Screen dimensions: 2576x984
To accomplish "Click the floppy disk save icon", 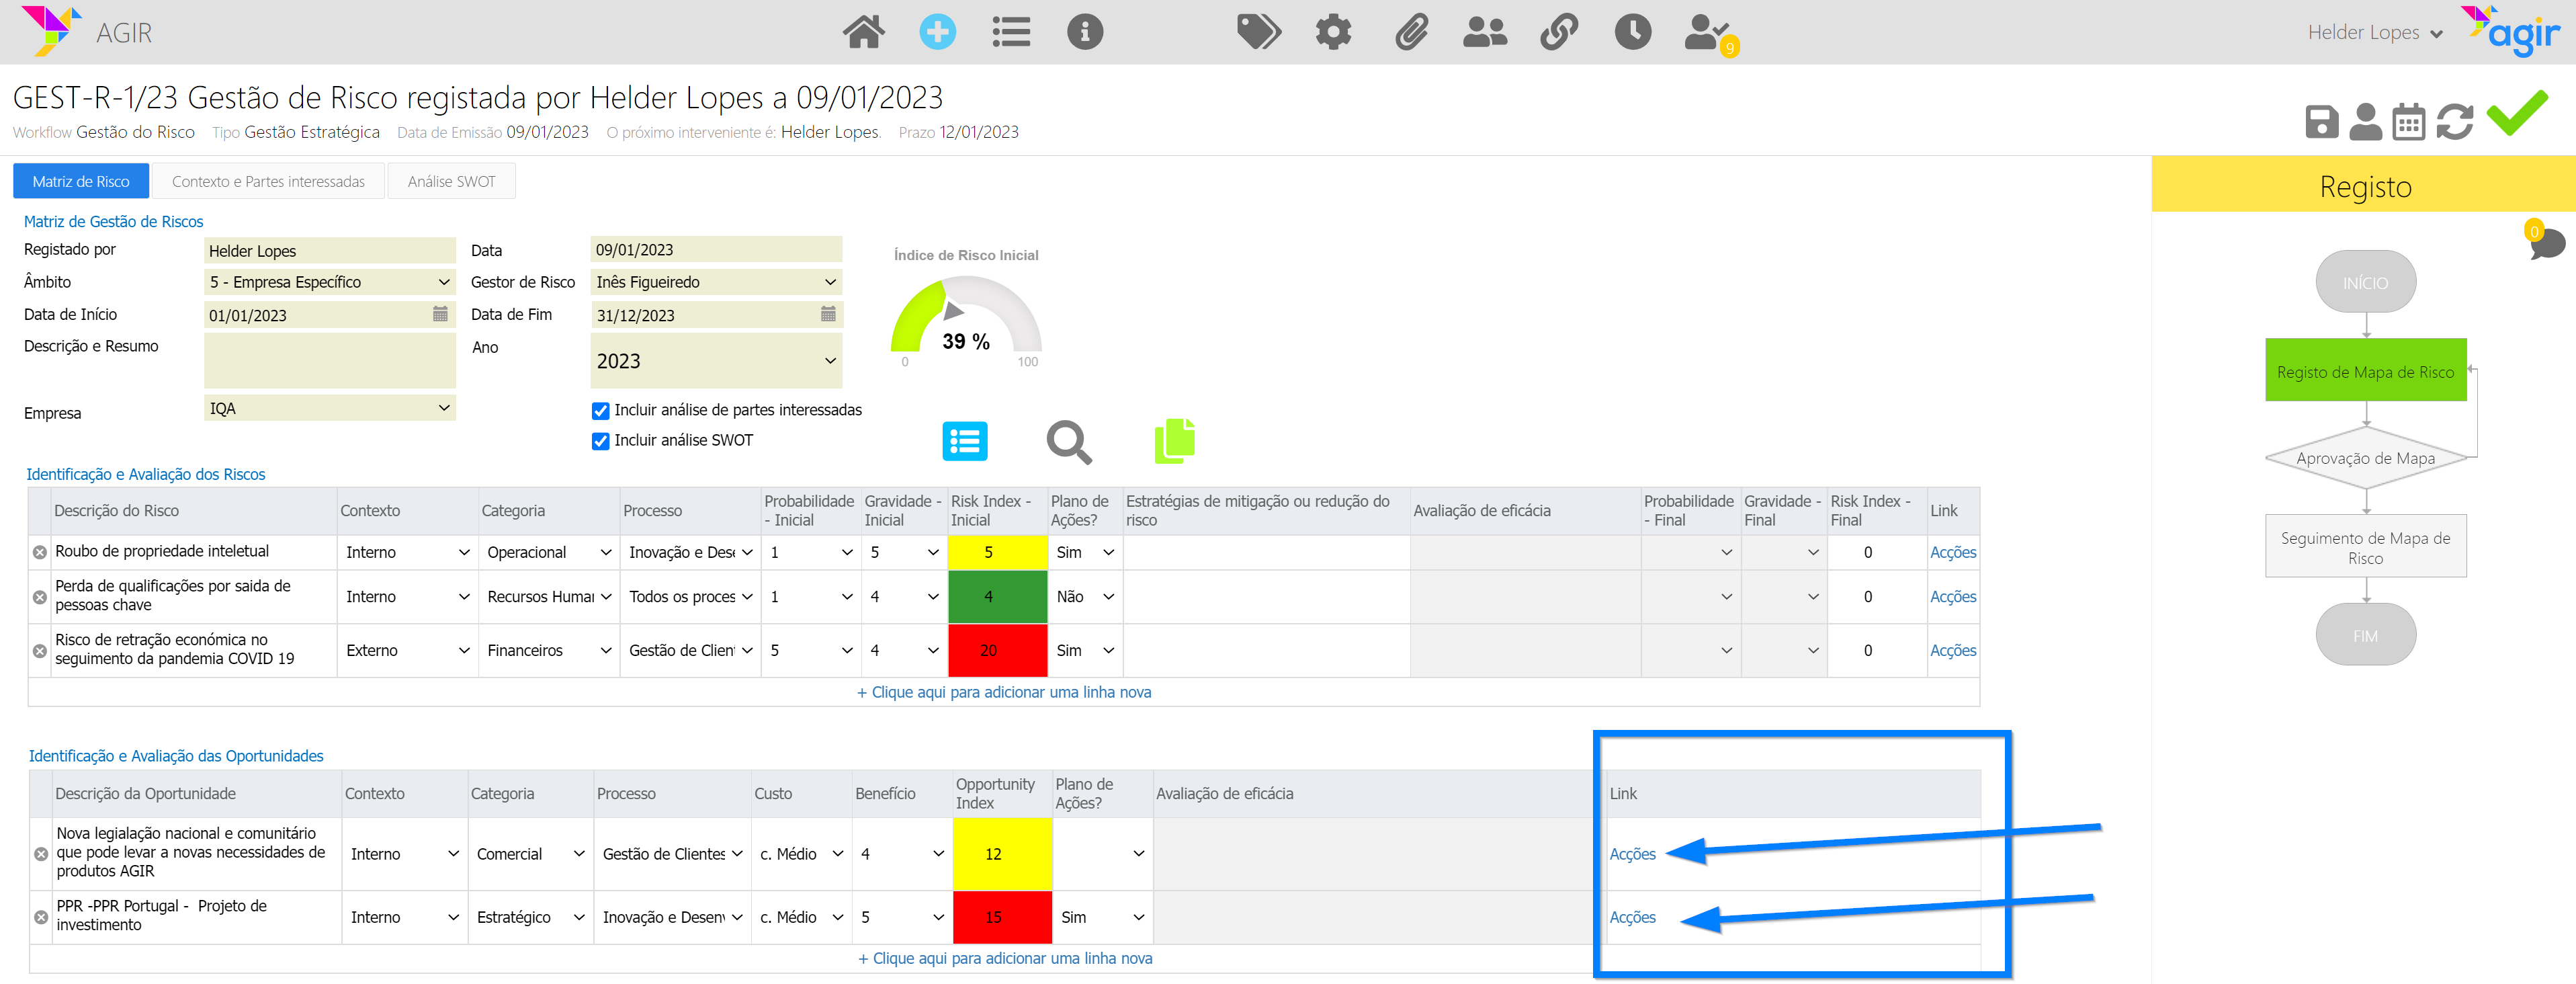I will 2321,122.
